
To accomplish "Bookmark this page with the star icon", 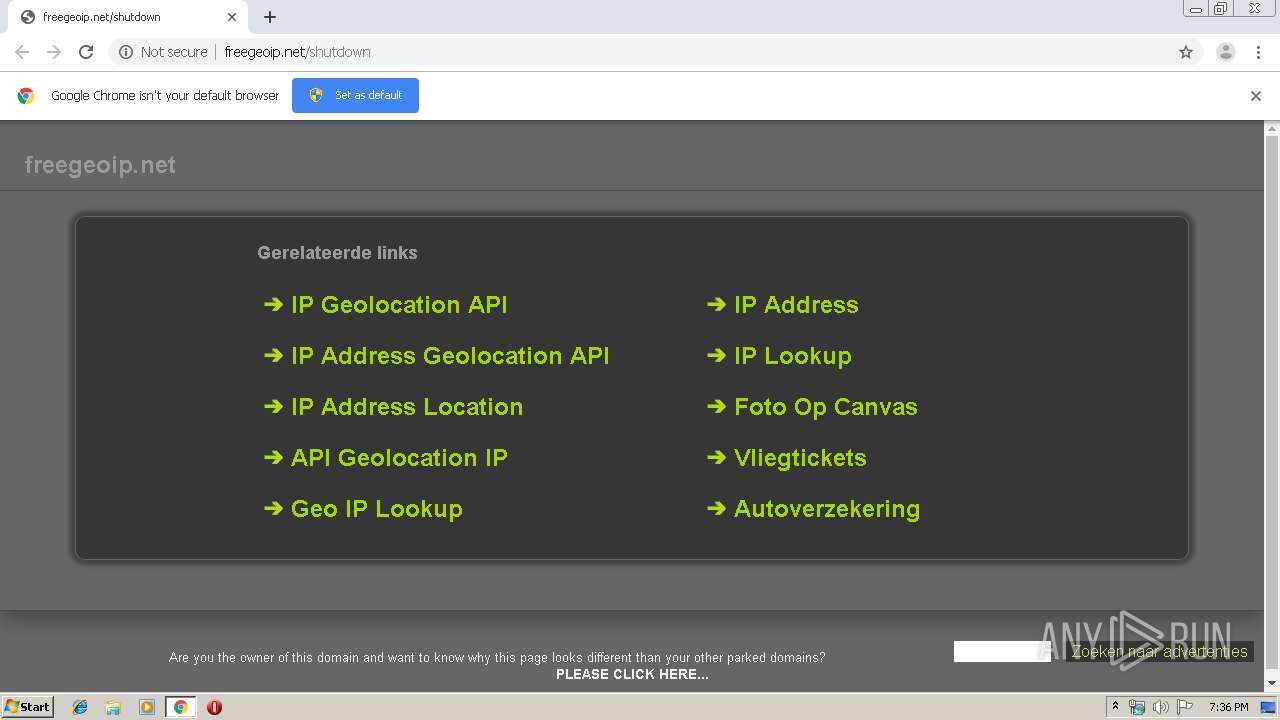I will click(1186, 52).
